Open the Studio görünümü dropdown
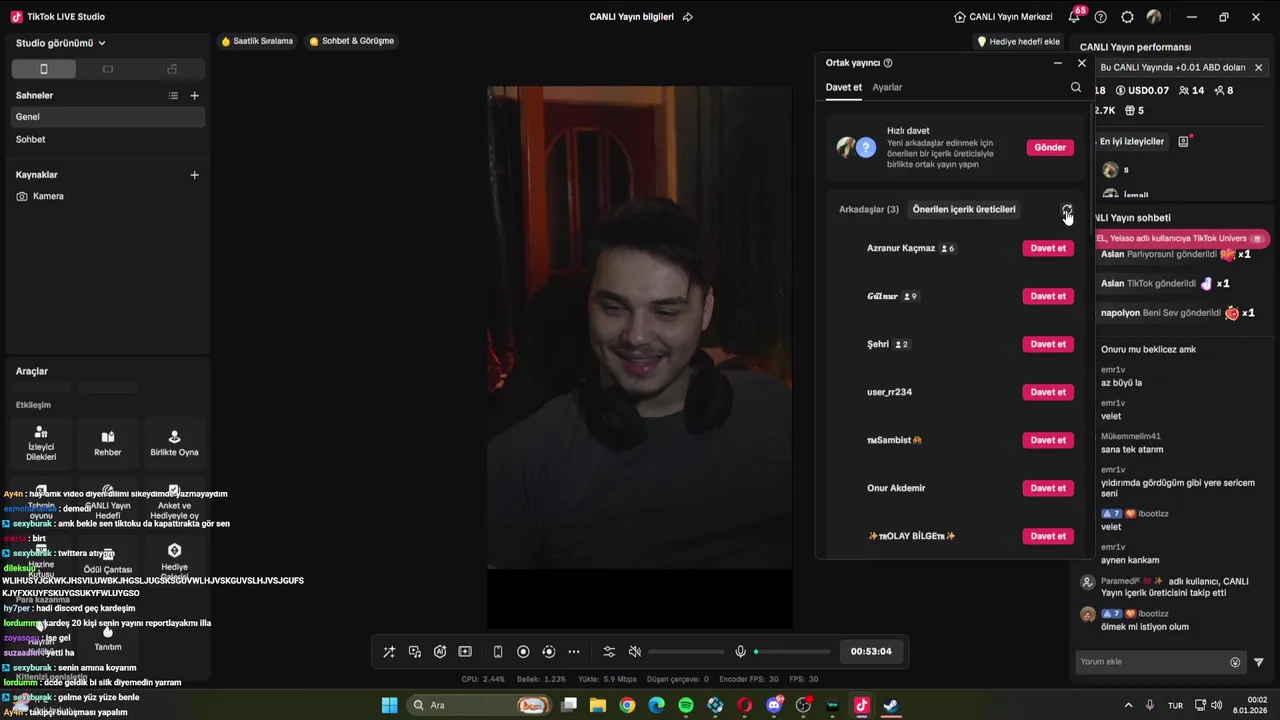 [61, 43]
